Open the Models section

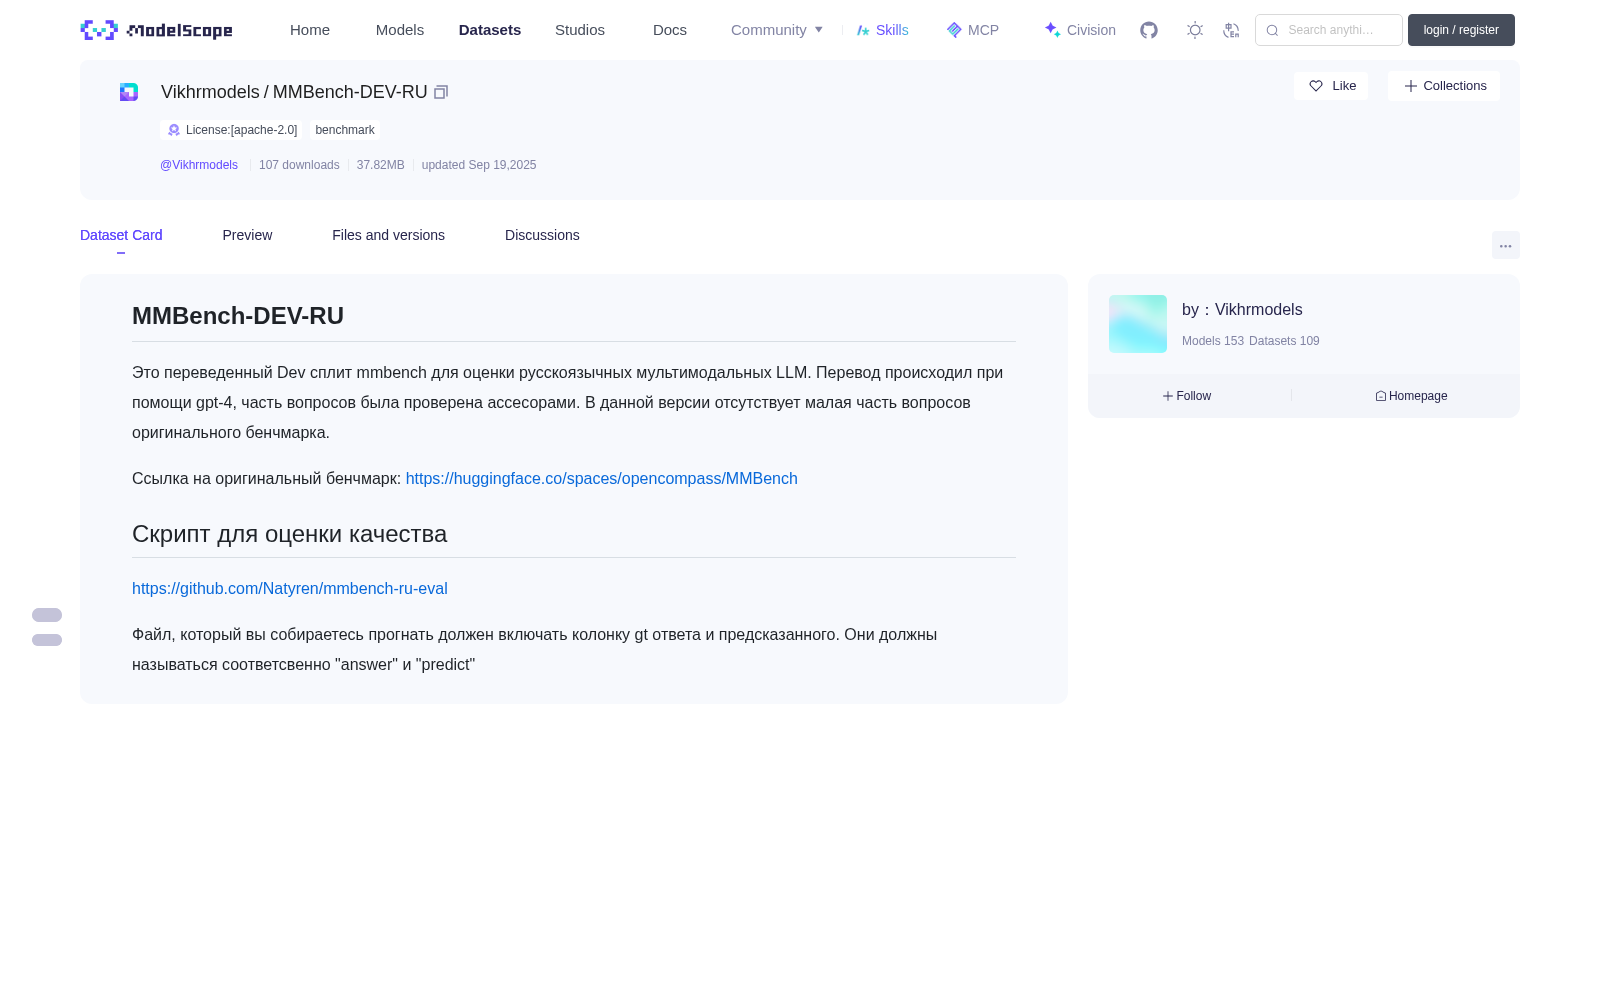pos(400,30)
